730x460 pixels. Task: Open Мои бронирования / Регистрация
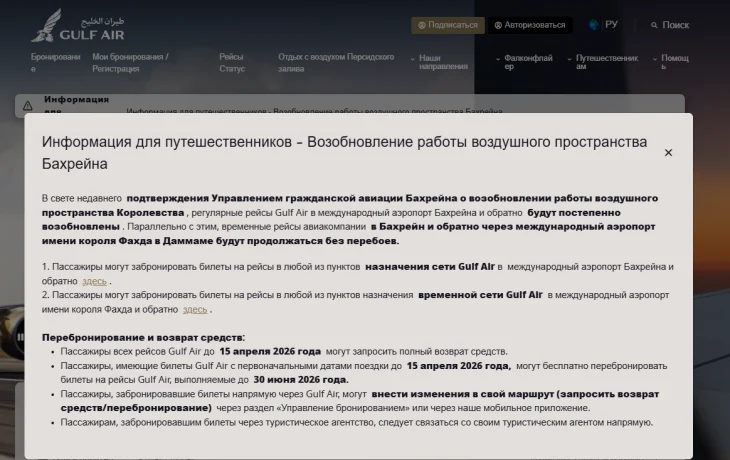point(130,63)
